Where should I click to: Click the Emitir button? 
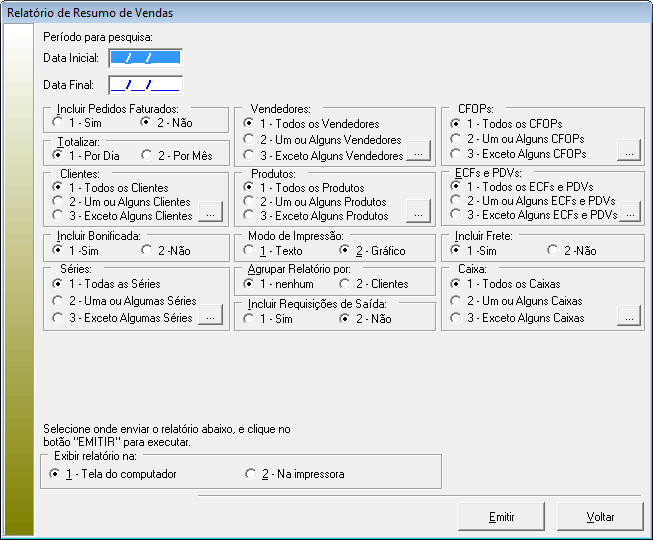[x=501, y=517]
